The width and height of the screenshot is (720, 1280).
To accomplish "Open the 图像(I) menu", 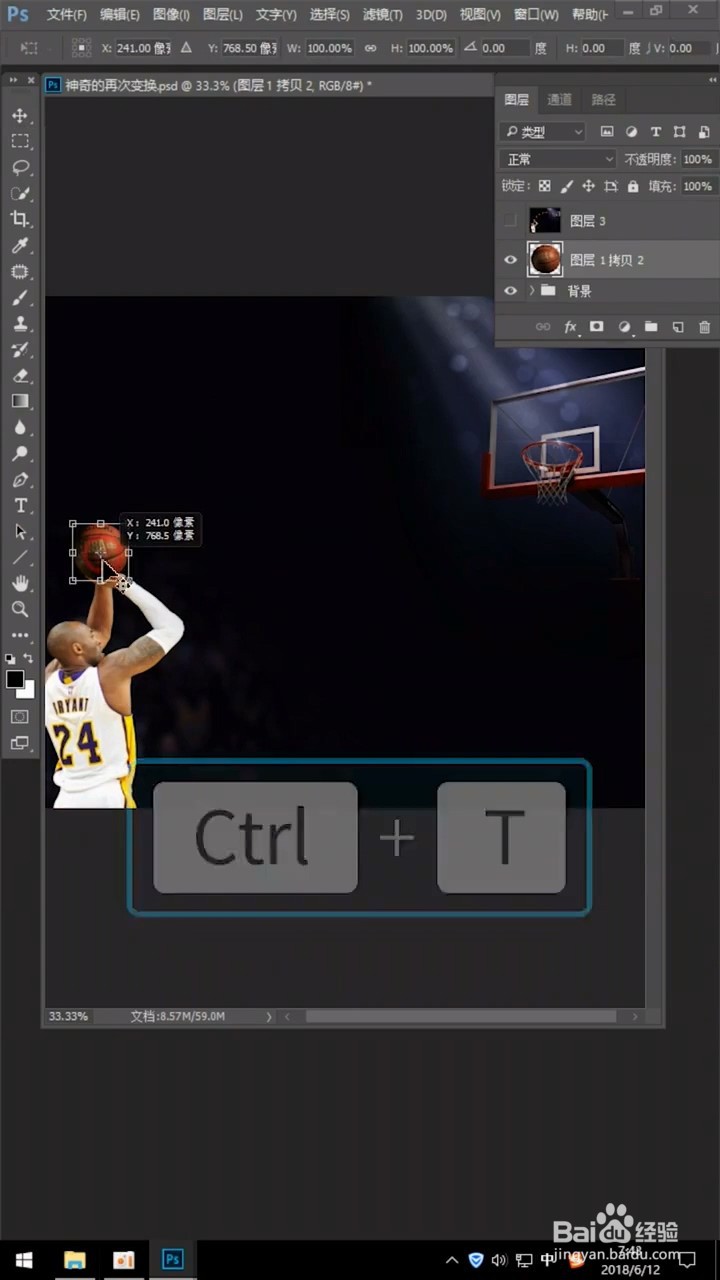I will 171,15.
